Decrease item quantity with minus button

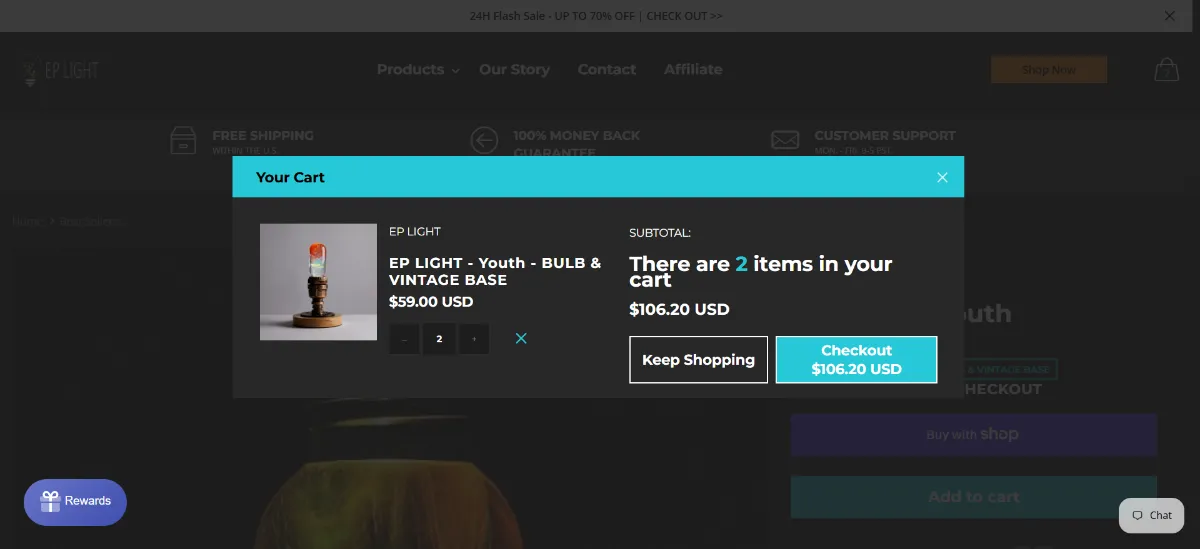coord(404,339)
